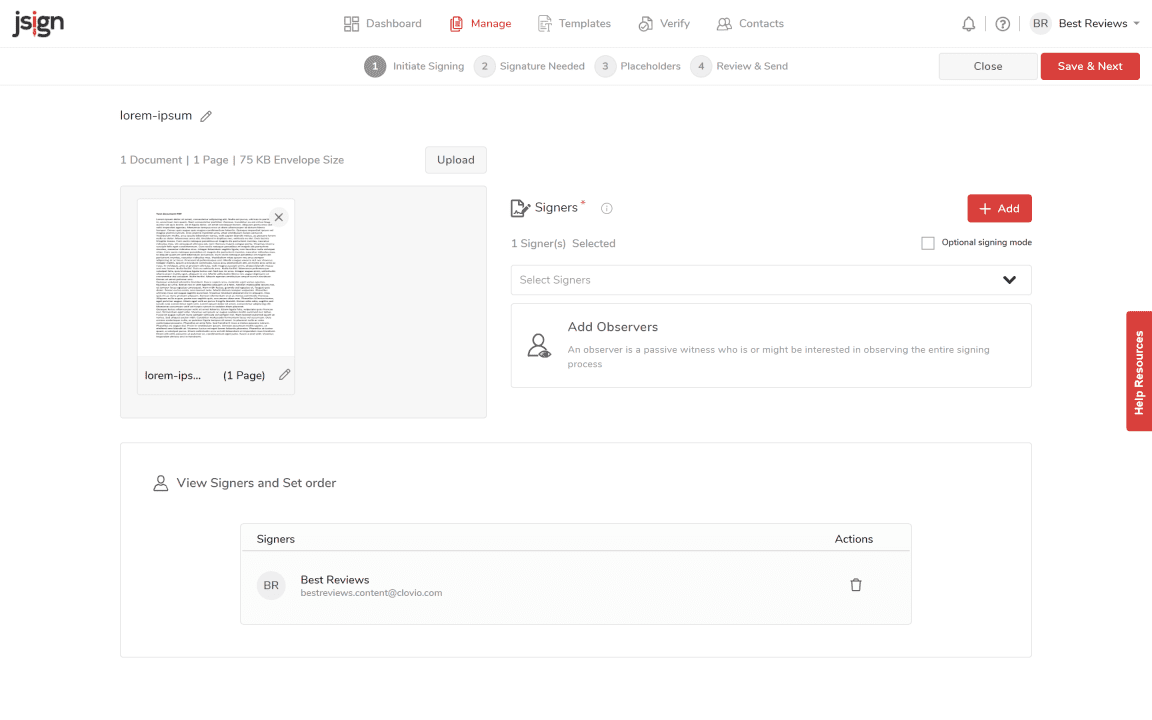Click the info icon next to Signers
Viewport: 1152px width, 720px height.
coord(606,209)
